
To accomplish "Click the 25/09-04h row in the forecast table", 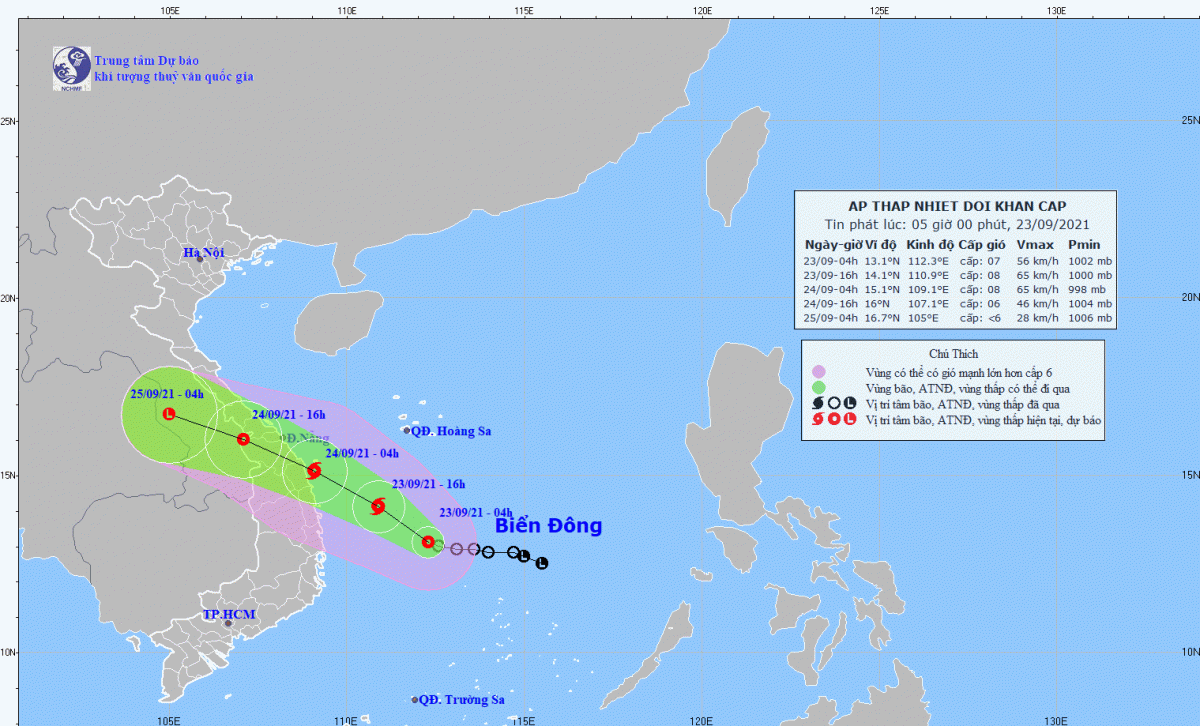I will (x=957, y=318).
